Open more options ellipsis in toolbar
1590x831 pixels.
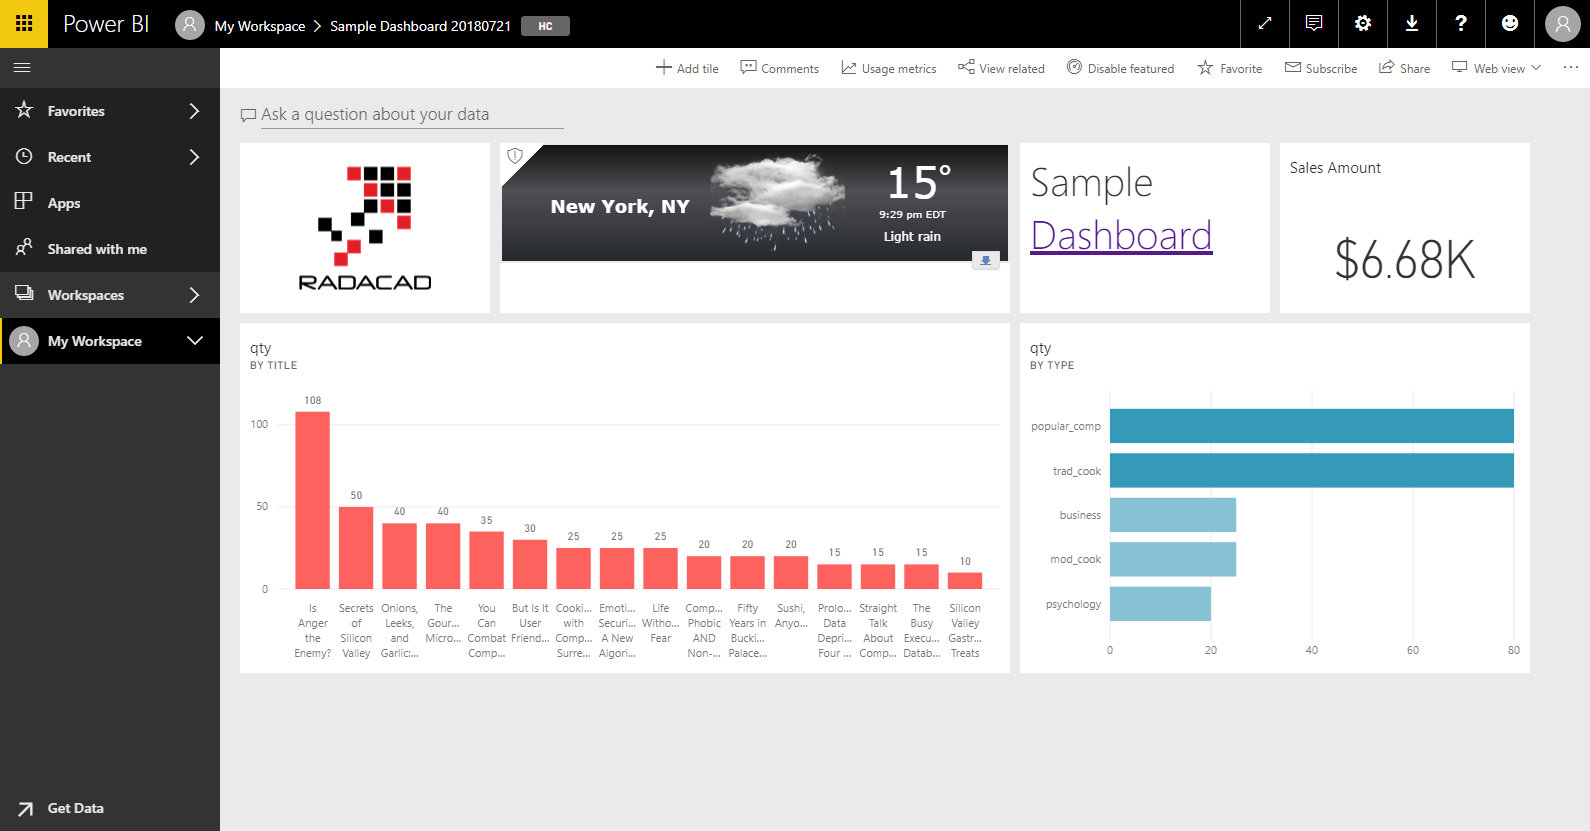1571,68
